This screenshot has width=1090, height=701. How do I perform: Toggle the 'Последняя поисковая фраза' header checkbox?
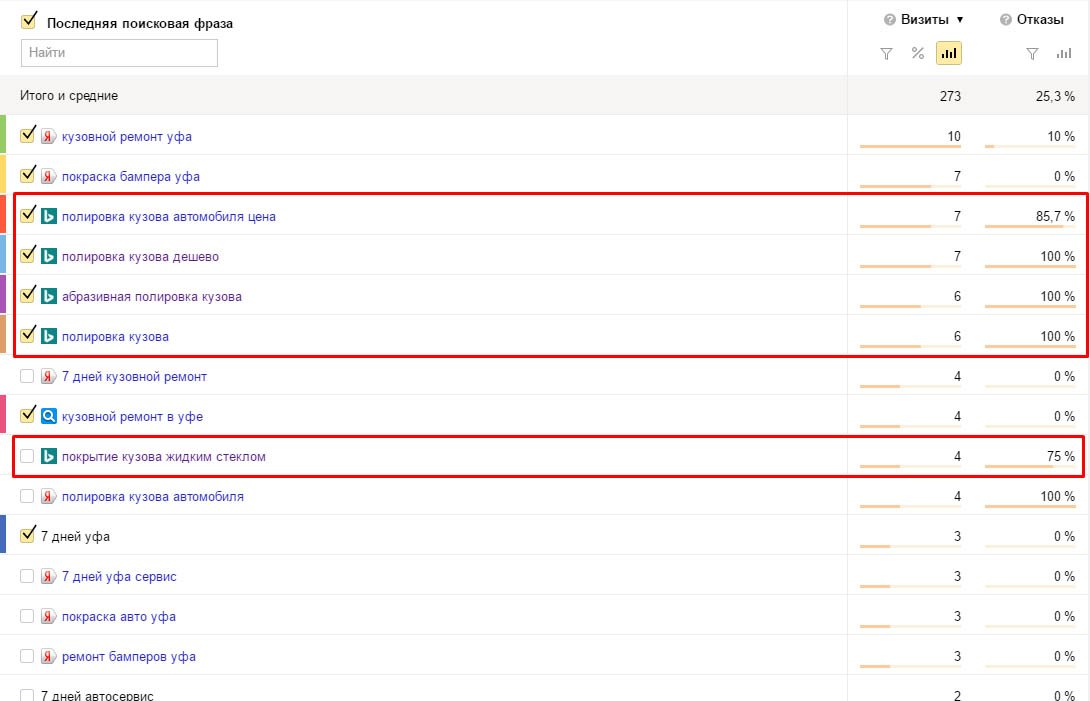[28, 21]
